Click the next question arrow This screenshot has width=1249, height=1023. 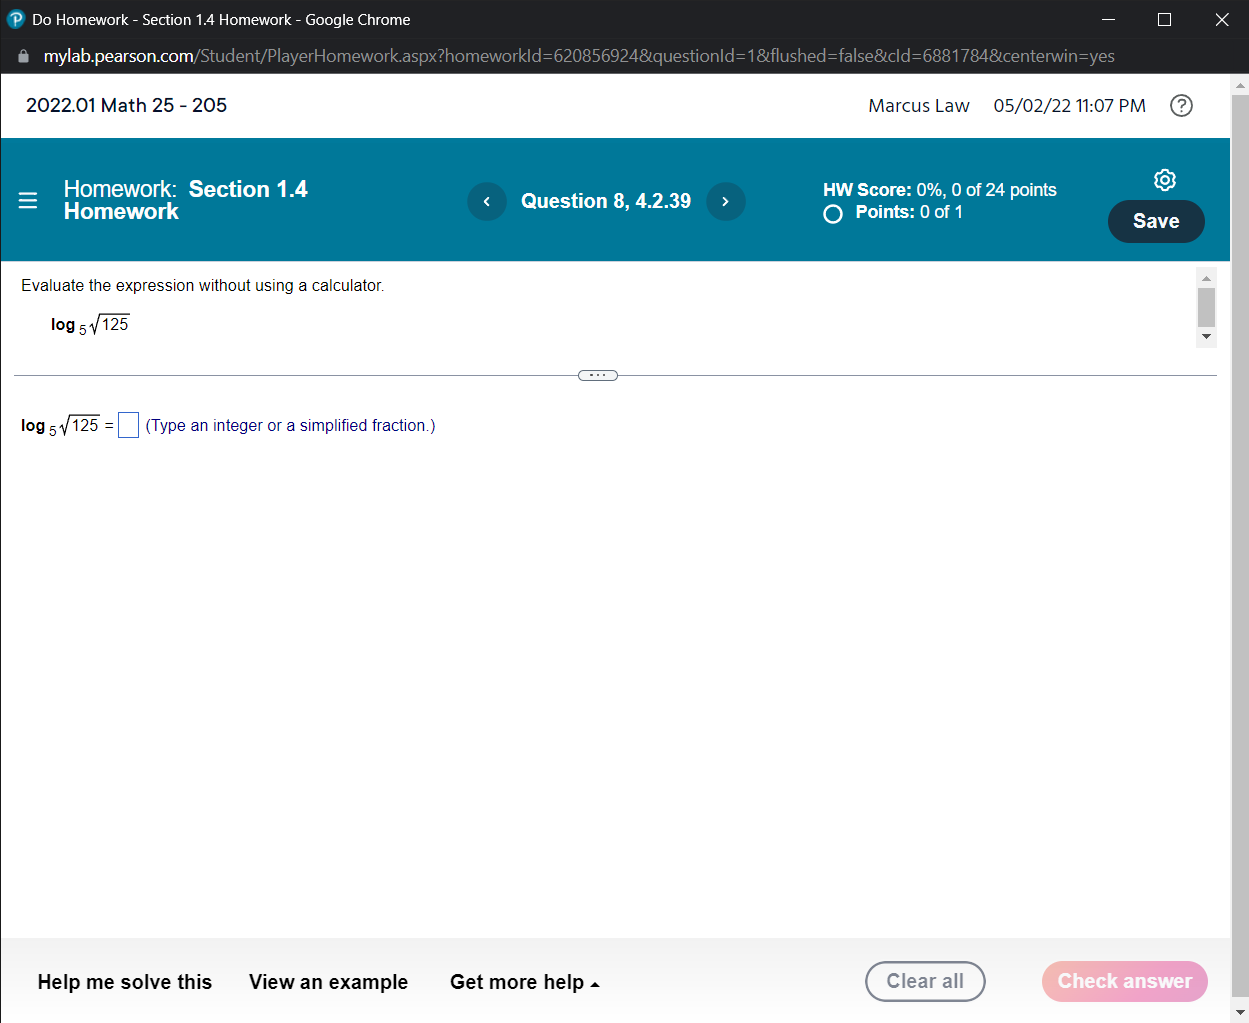click(x=726, y=201)
